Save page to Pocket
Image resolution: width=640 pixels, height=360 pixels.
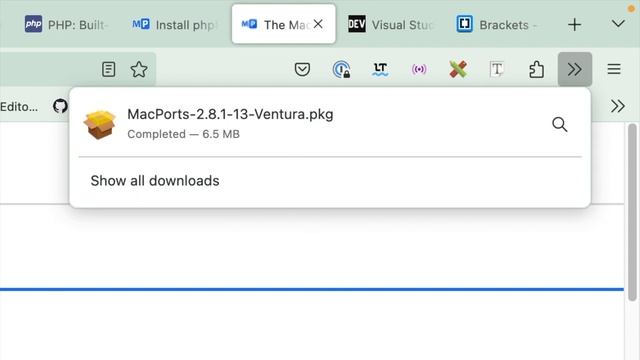[302, 69]
